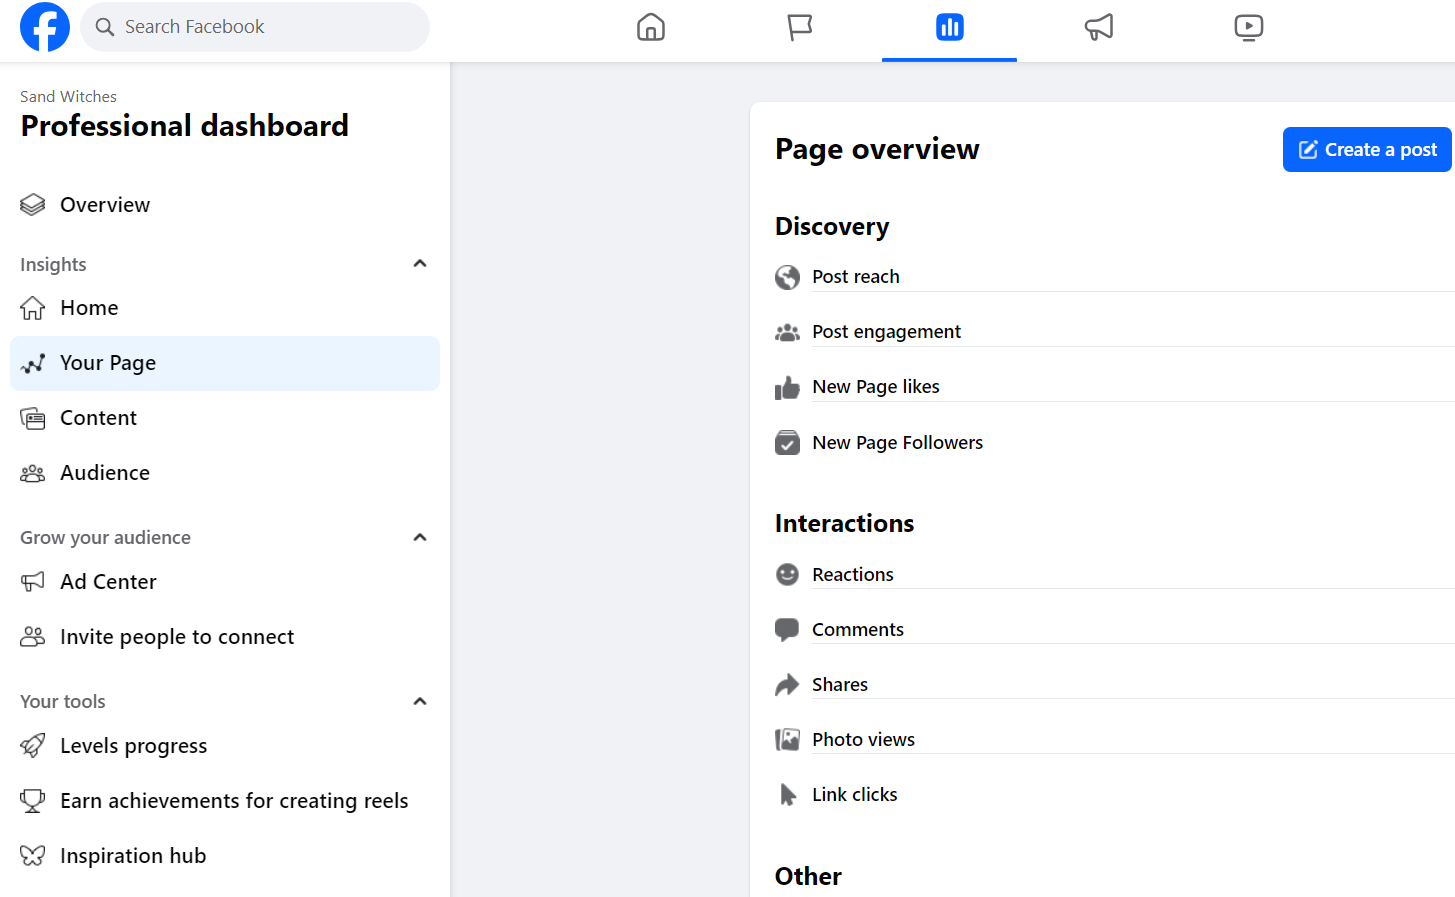The width and height of the screenshot is (1455, 897).
Task: Collapse the Insights sidebar section
Action: pyautogui.click(x=419, y=262)
